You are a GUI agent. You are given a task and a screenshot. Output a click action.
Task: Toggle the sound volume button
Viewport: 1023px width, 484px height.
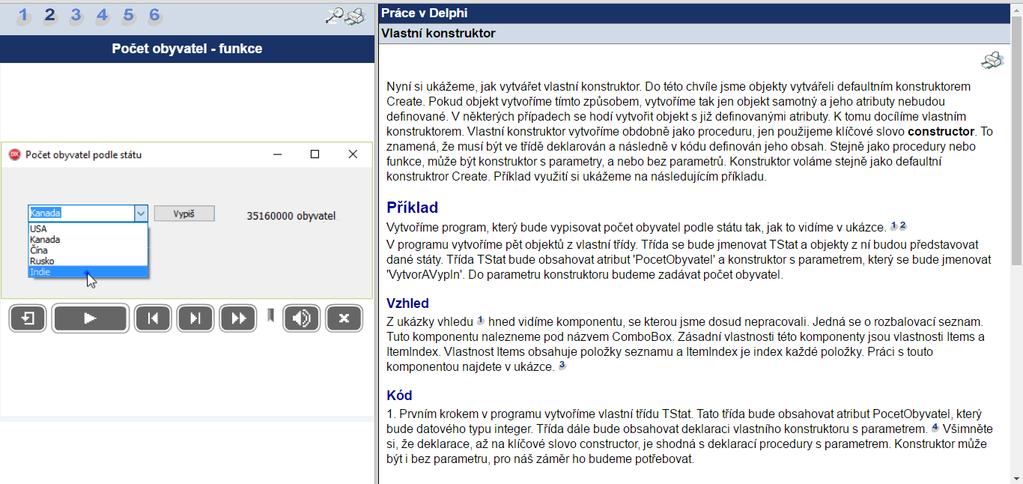coord(301,318)
